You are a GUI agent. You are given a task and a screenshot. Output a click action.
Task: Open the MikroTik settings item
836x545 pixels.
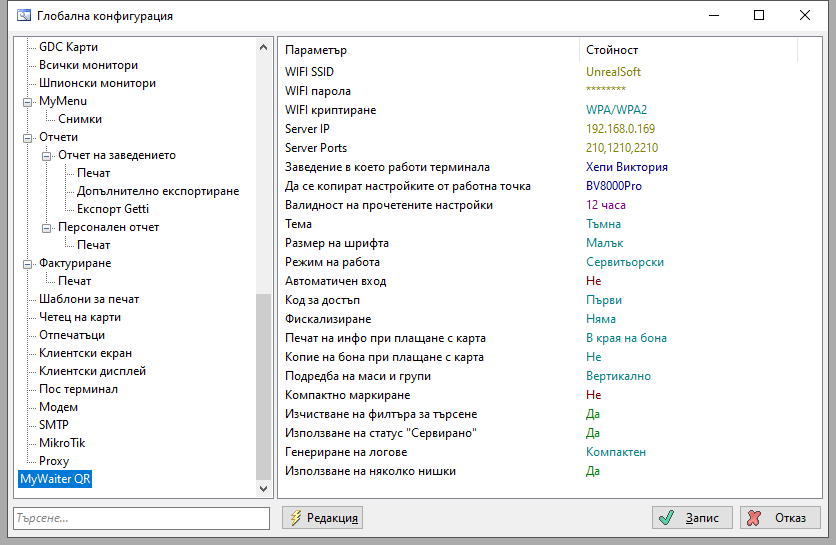pos(62,443)
